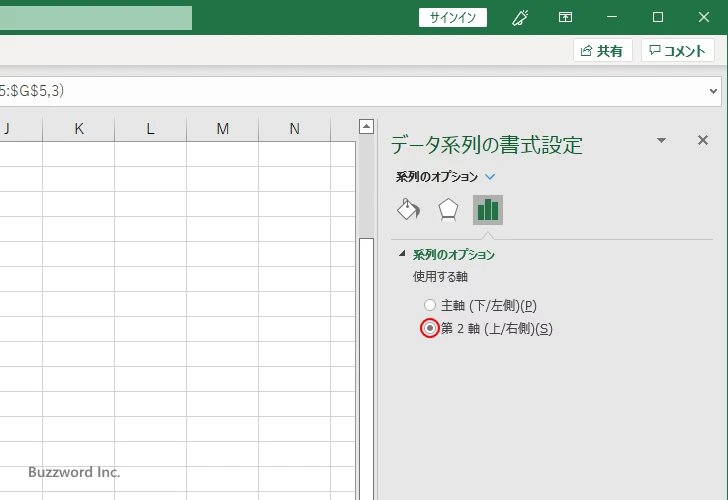Select column M header
The height and width of the screenshot is (500, 728).
pyautogui.click(x=223, y=129)
